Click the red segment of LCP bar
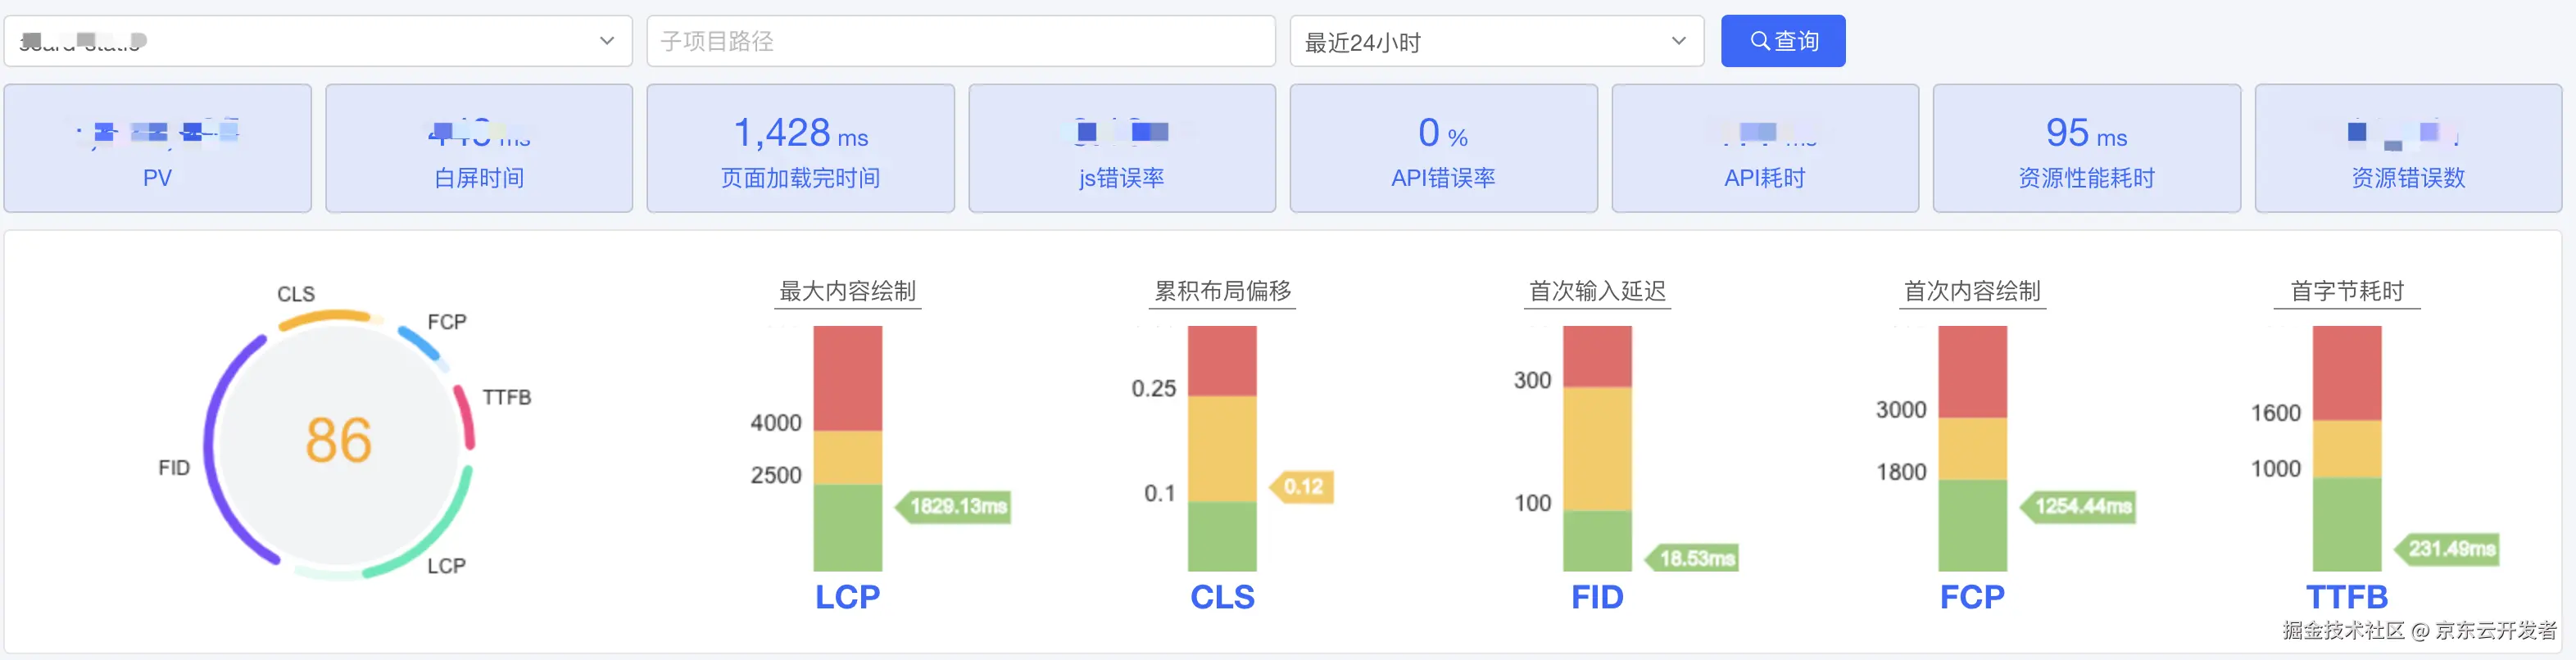Screen dimensions: 2576x660 (x=847, y=378)
